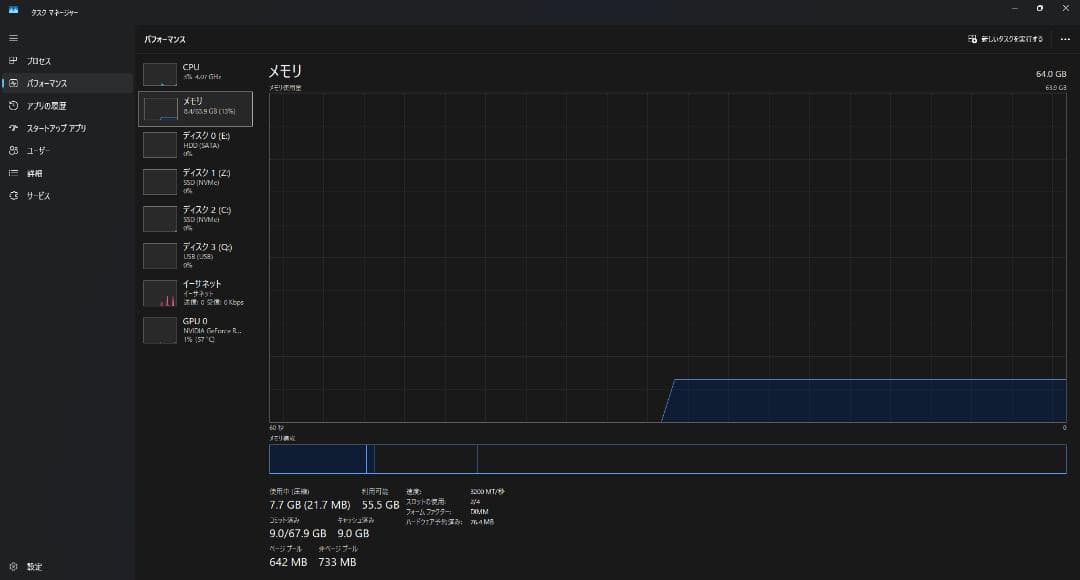Viewport: 1080px width, 580px height.
Task: Select the イーサネット network item
Action: point(196,293)
